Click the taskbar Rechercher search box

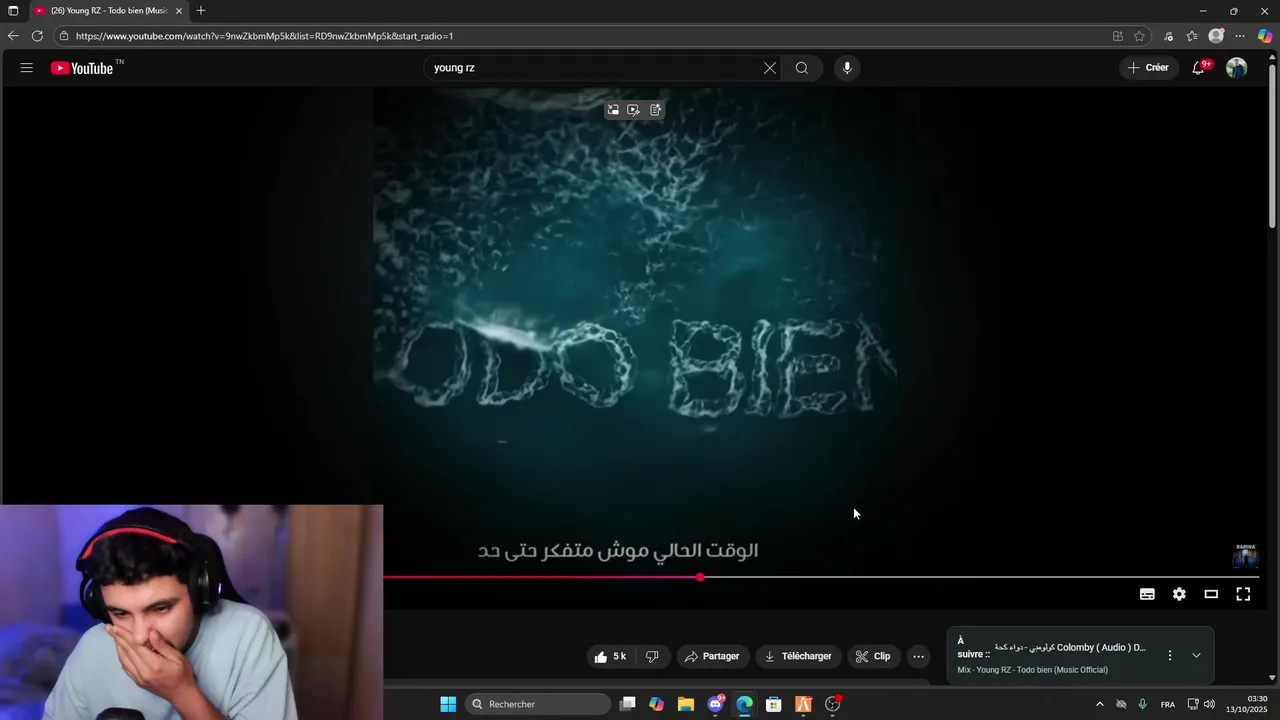tap(538, 704)
